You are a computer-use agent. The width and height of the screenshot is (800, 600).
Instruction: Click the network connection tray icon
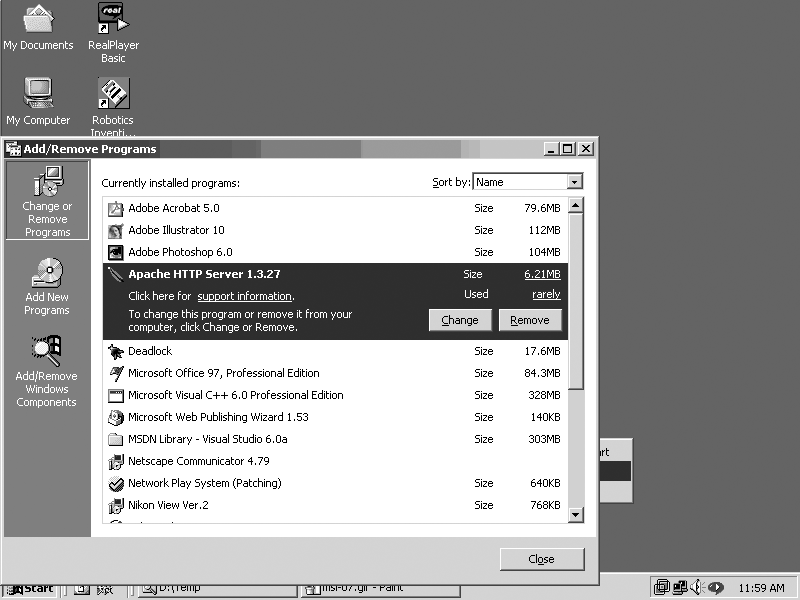click(680, 587)
